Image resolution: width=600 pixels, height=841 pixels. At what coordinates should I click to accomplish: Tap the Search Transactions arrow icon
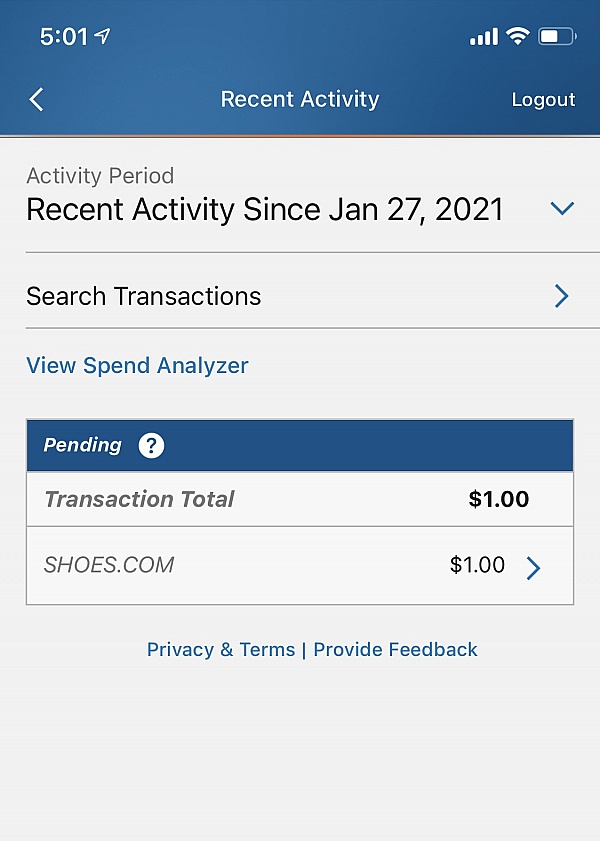point(561,296)
